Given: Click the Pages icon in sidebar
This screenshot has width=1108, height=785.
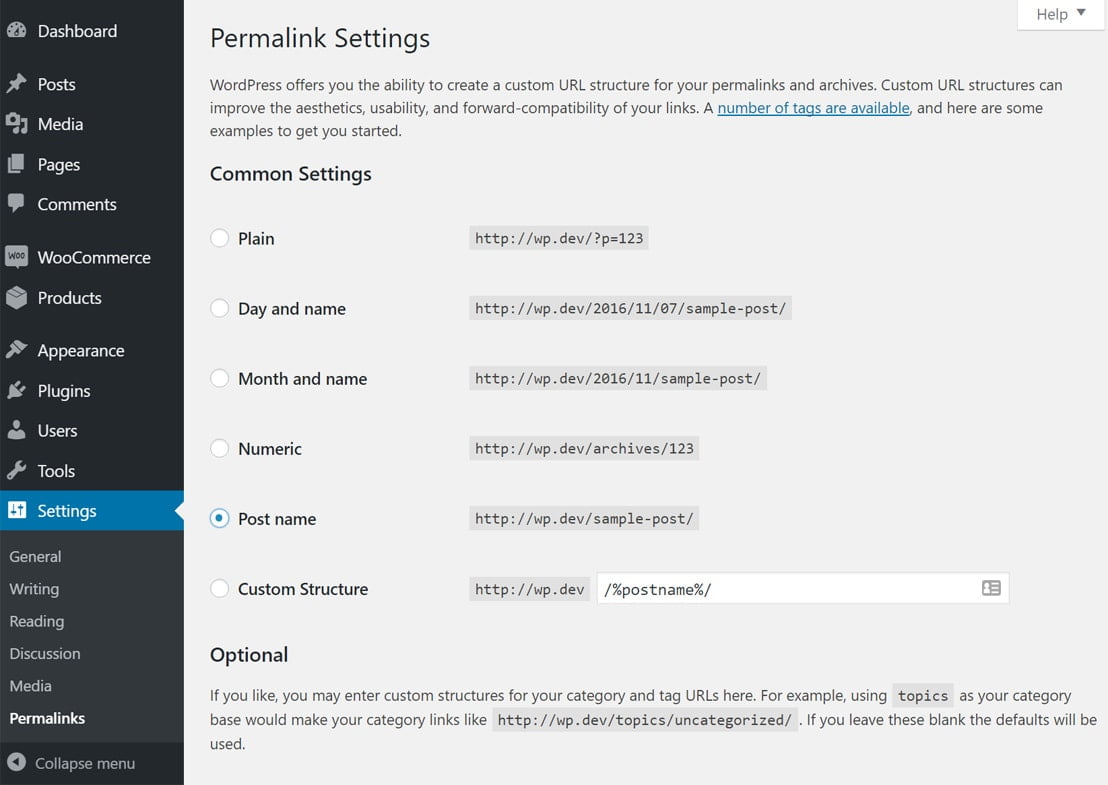Looking at the screenshot, I should point(16,164).
